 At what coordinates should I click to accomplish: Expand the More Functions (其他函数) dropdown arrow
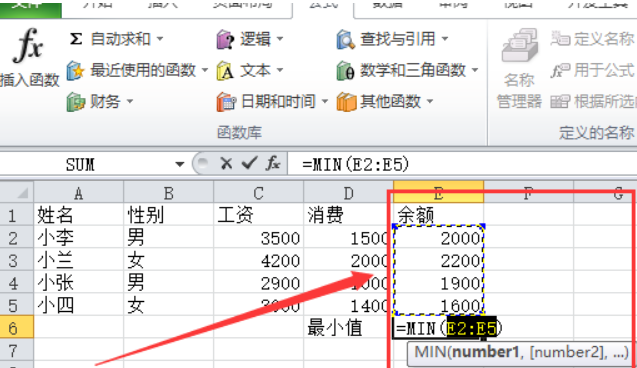pyautogui.click(x=430, y=101)
